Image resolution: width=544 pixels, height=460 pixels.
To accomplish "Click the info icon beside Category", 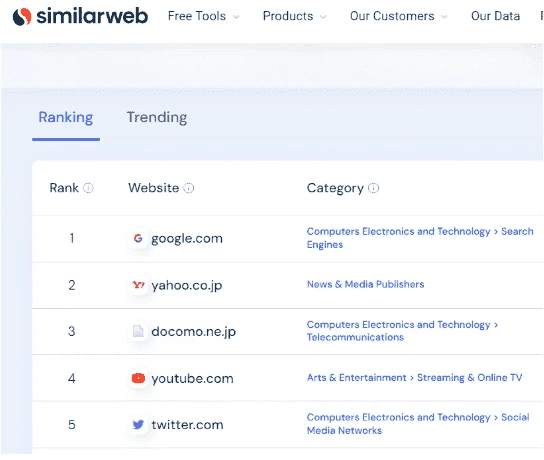I will (x=373, y=188).
